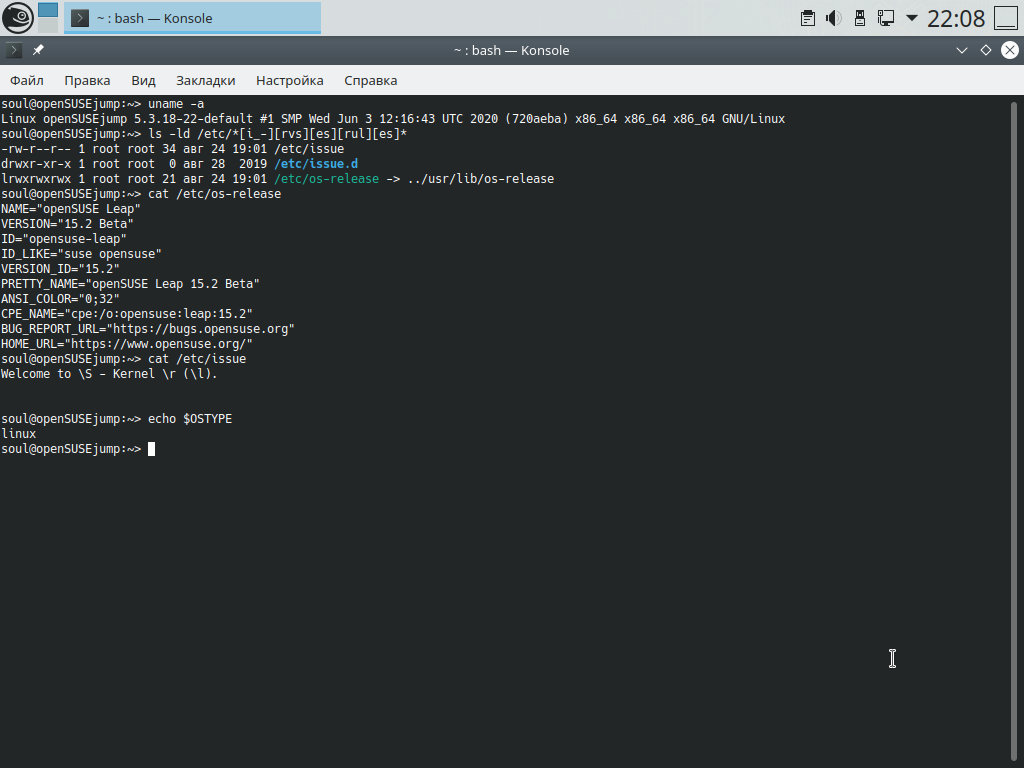Select the Konsole task in the taskbar
This screenshot has width=1024, height=768.
pyautogui.click(x=193, y=18)
